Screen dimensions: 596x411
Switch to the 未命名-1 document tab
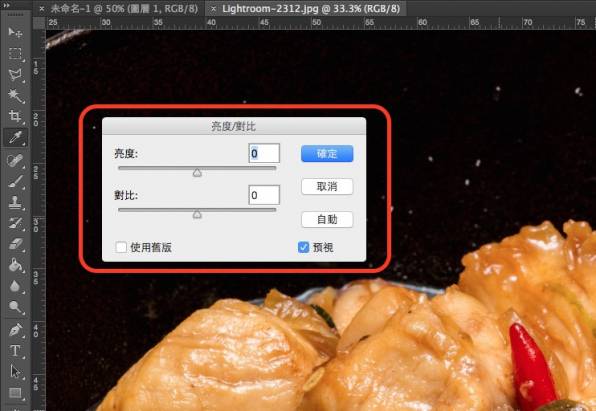pyautogui.click(x=124, y=9)
